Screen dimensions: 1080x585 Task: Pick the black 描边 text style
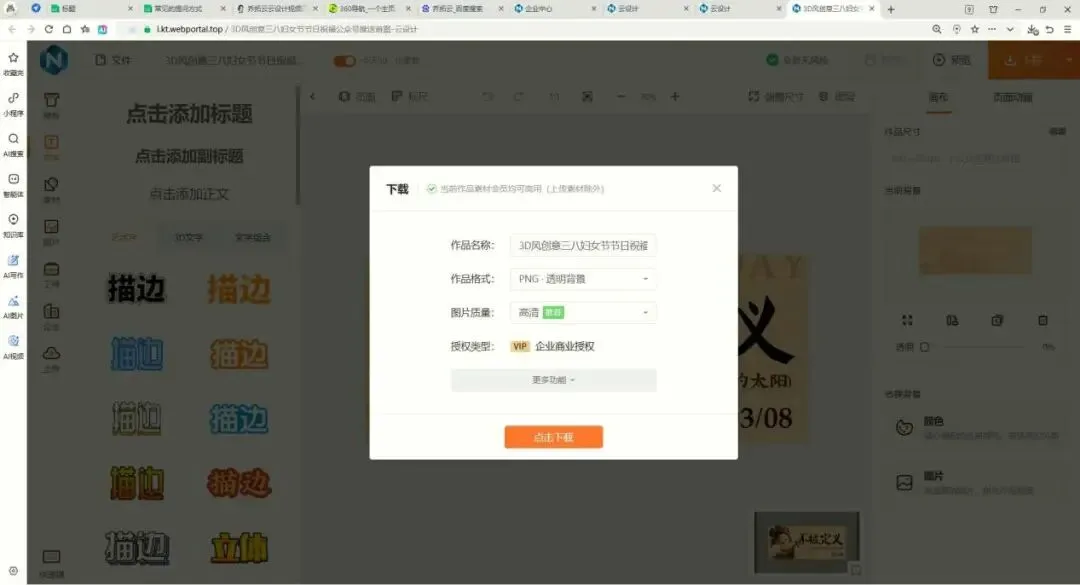point(136,289)
